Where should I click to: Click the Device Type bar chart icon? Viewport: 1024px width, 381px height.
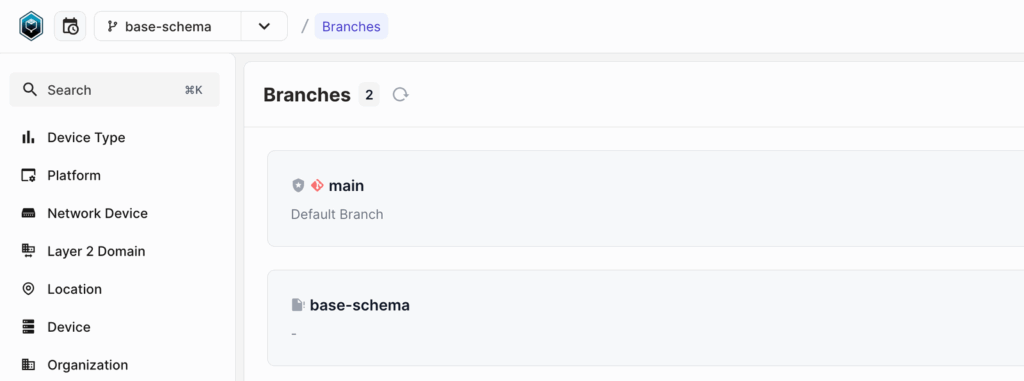[x=28, y=137]
